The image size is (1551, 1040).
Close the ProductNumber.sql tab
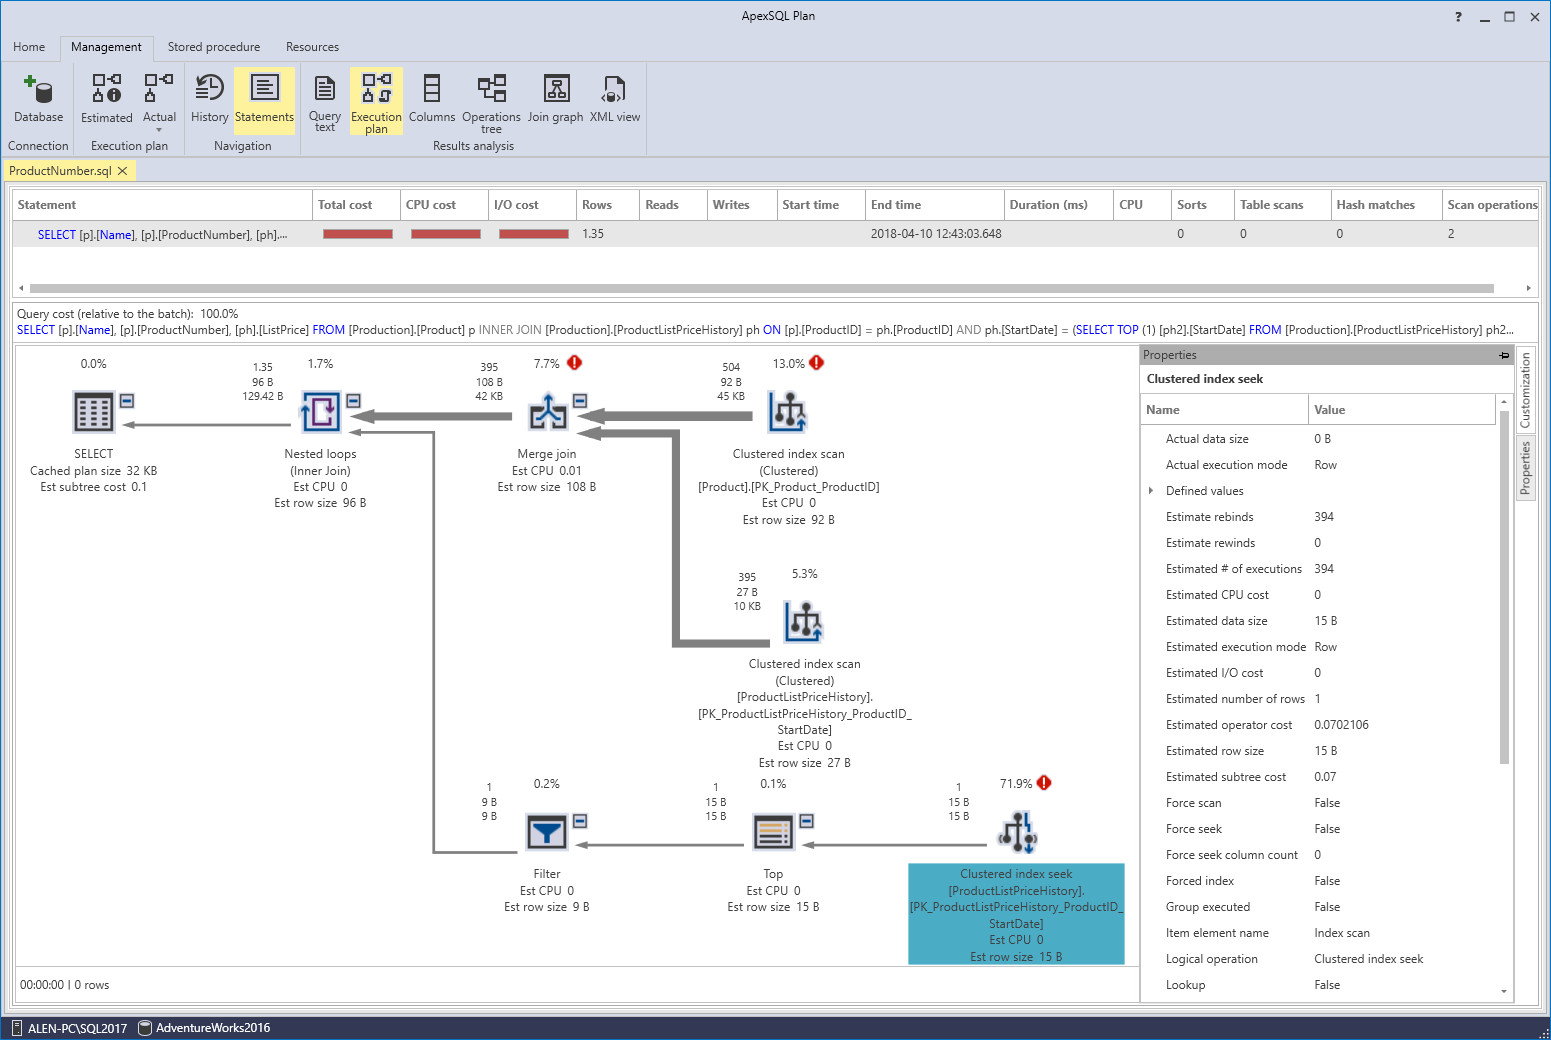[123, 171]
